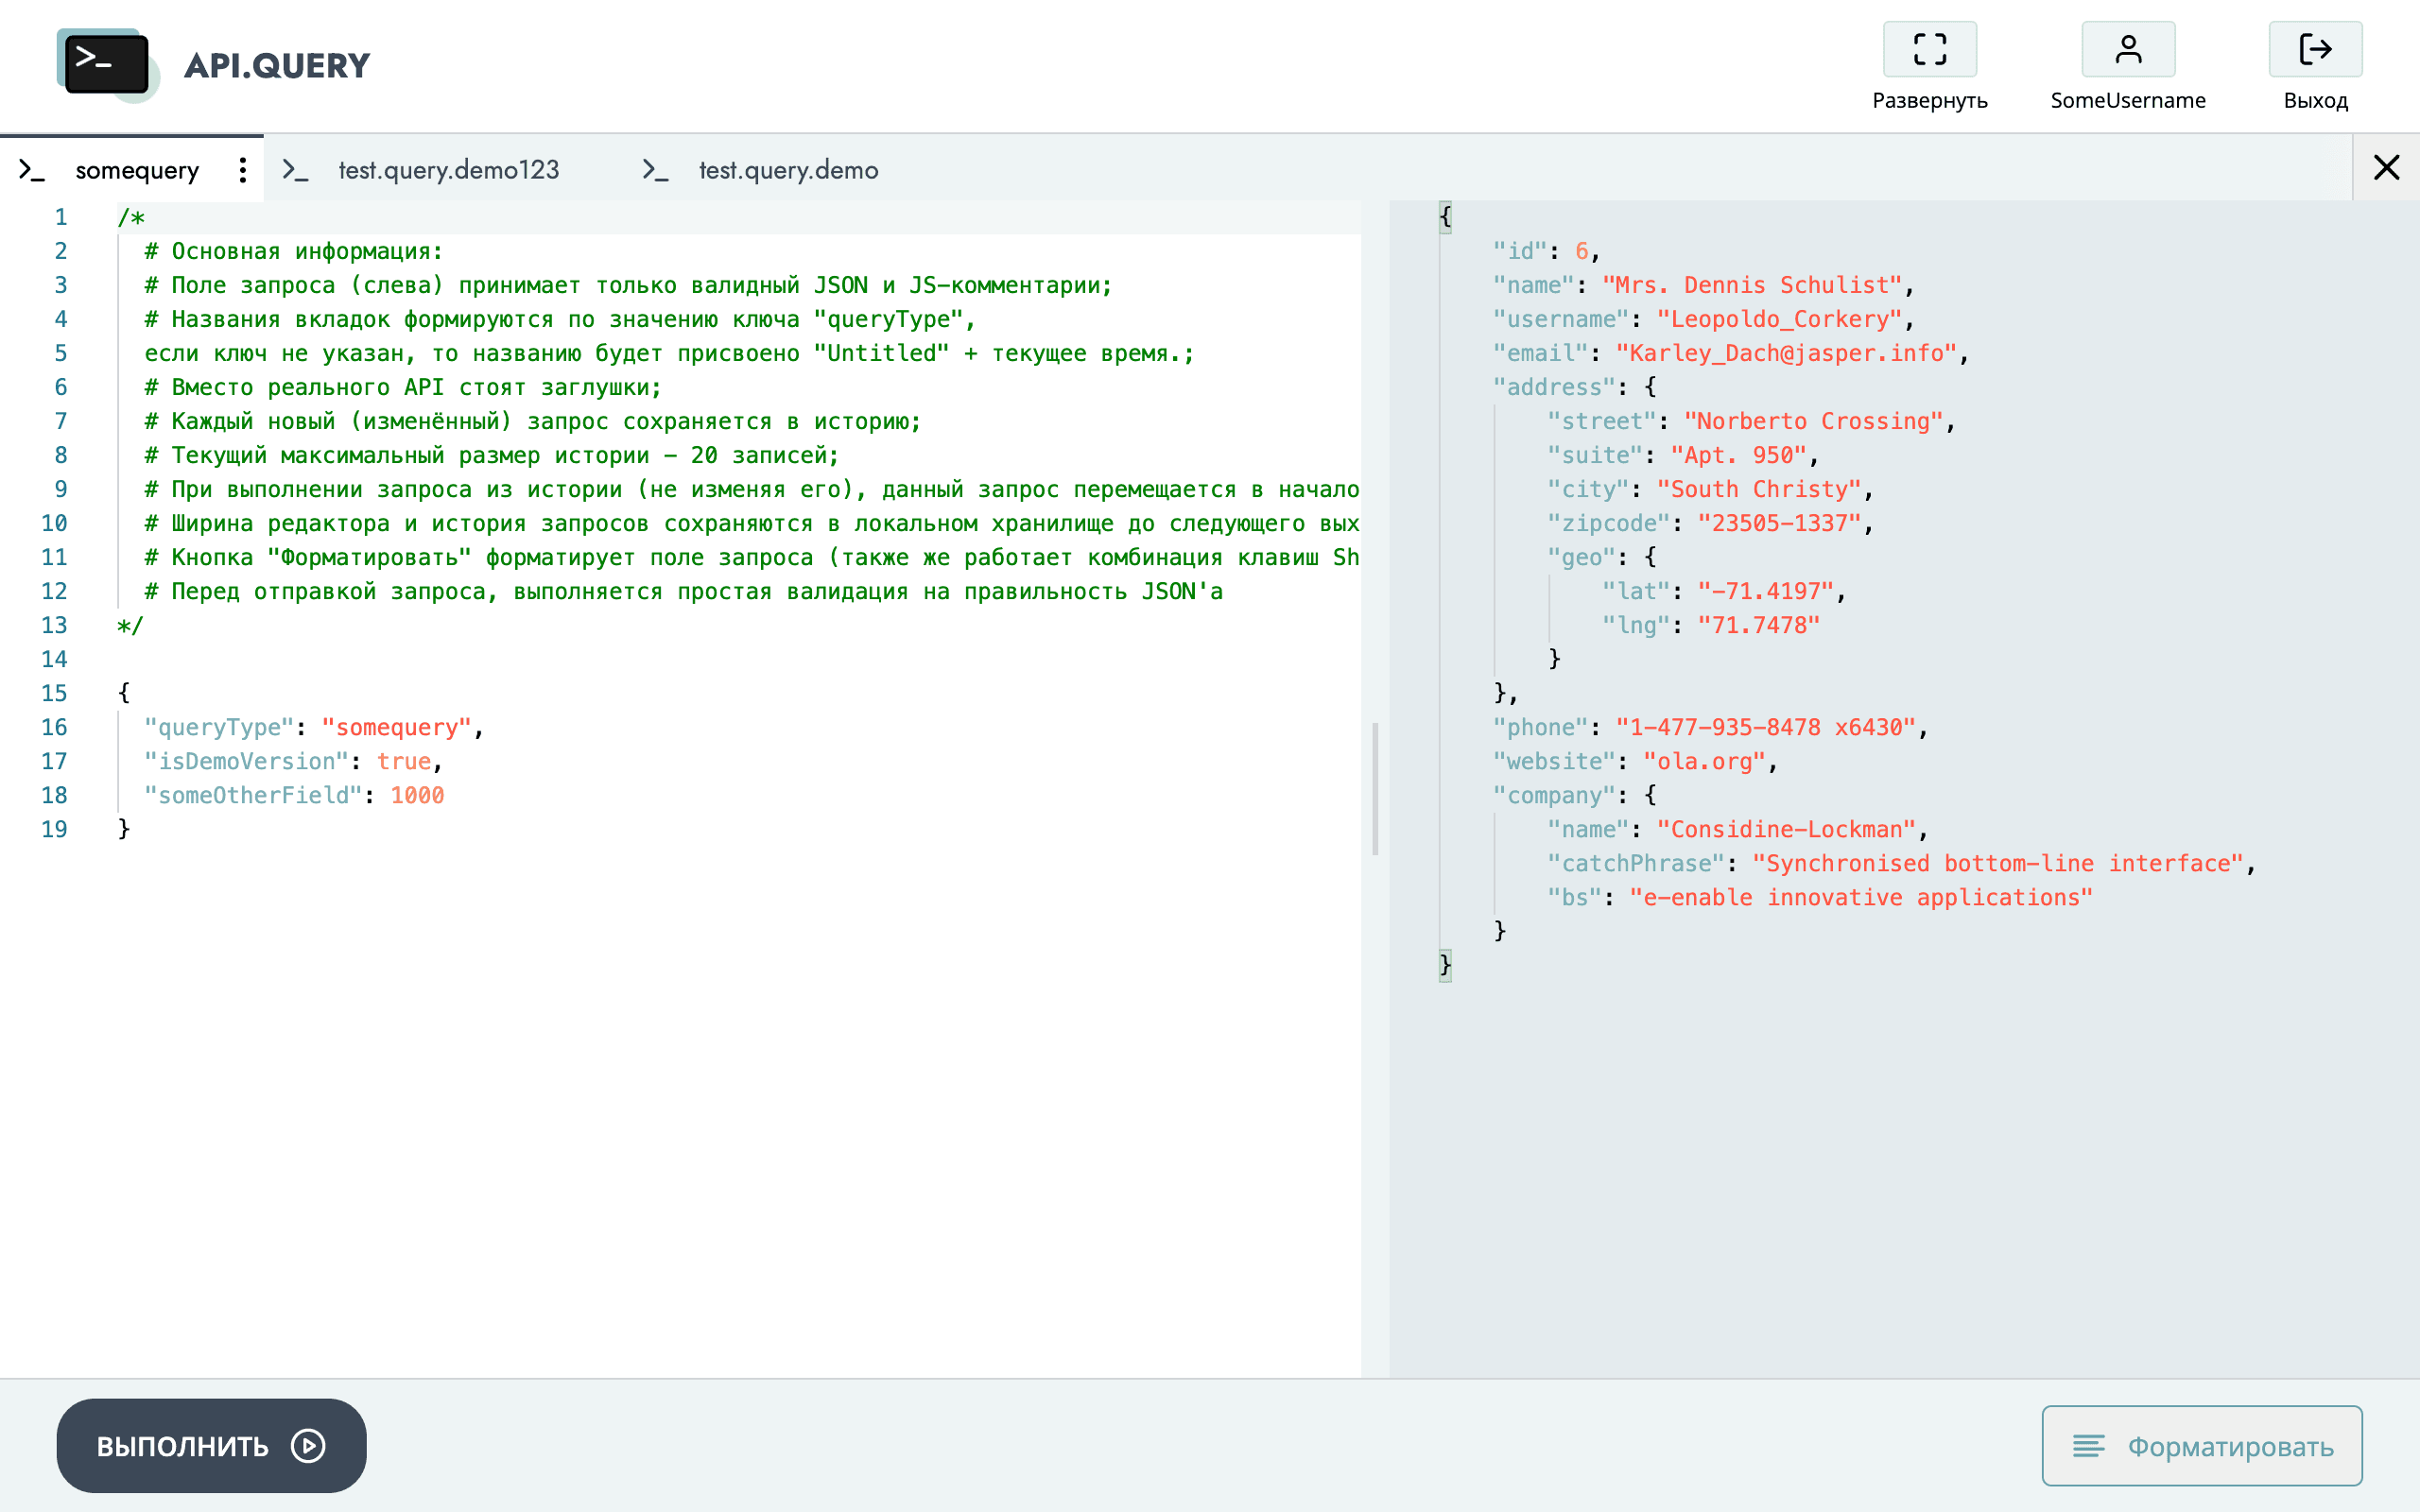Screen dimensions: 2420x1512
Task: Click the closing comment marker */ on line 13
Action: pyautogui.click(x=130, y=625)
